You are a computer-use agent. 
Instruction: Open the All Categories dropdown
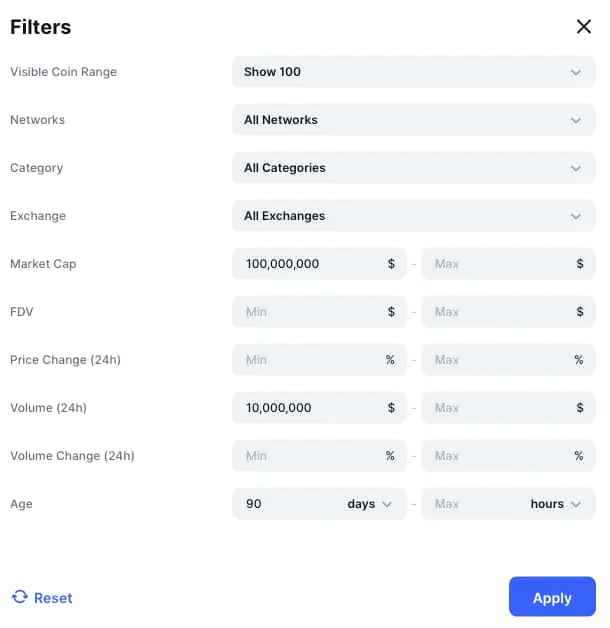click(413, 168)
